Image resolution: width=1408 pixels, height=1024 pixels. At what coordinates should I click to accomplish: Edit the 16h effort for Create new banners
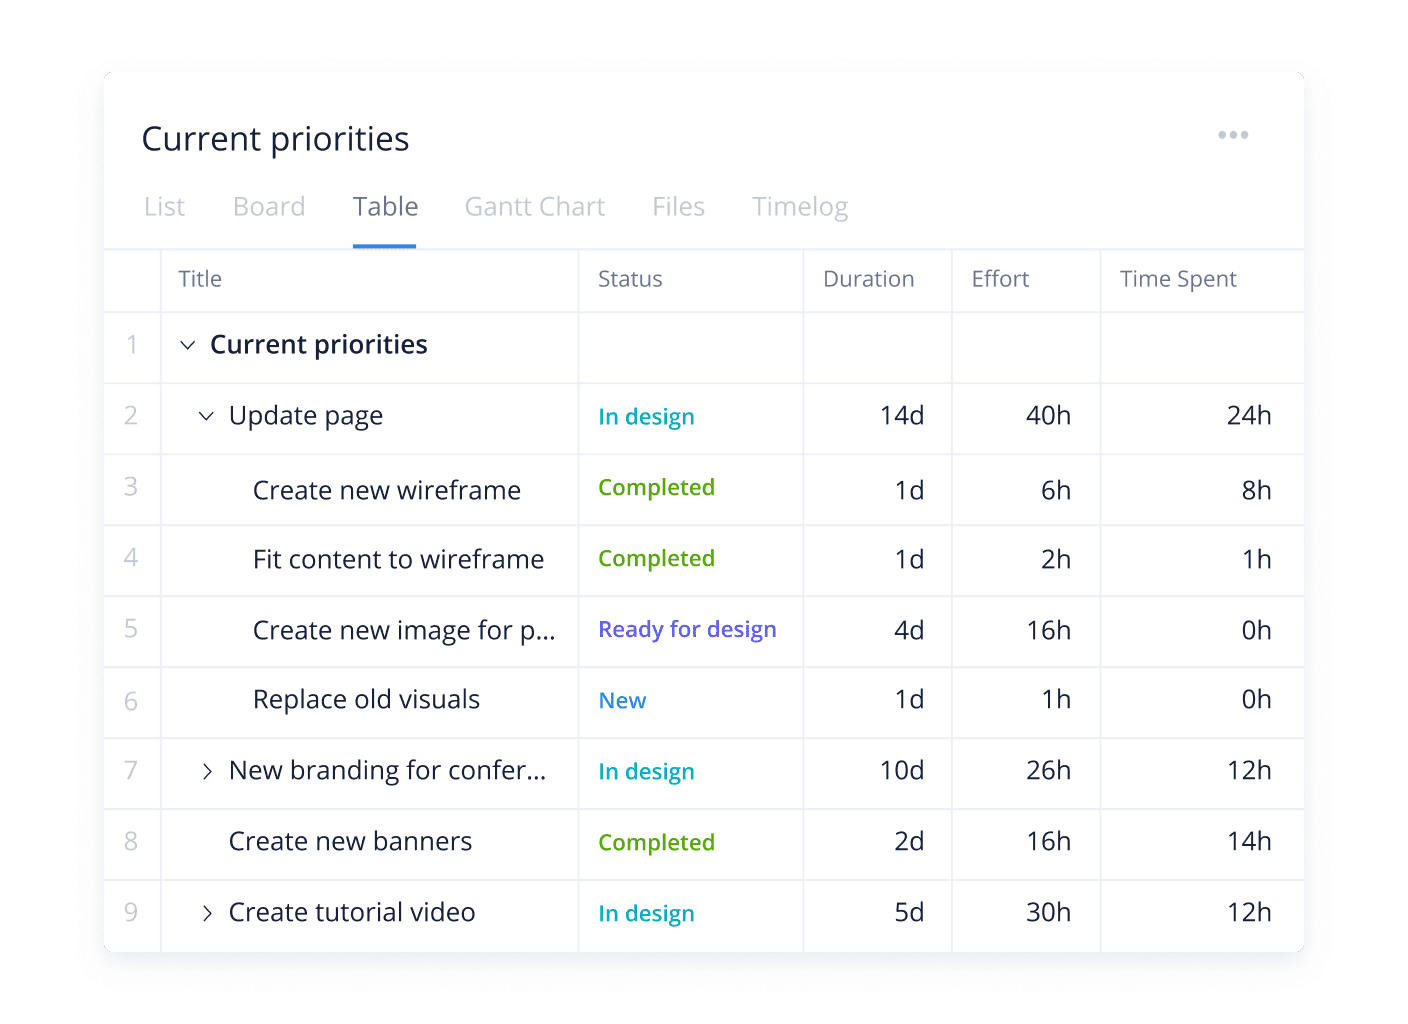[1048, 841]
